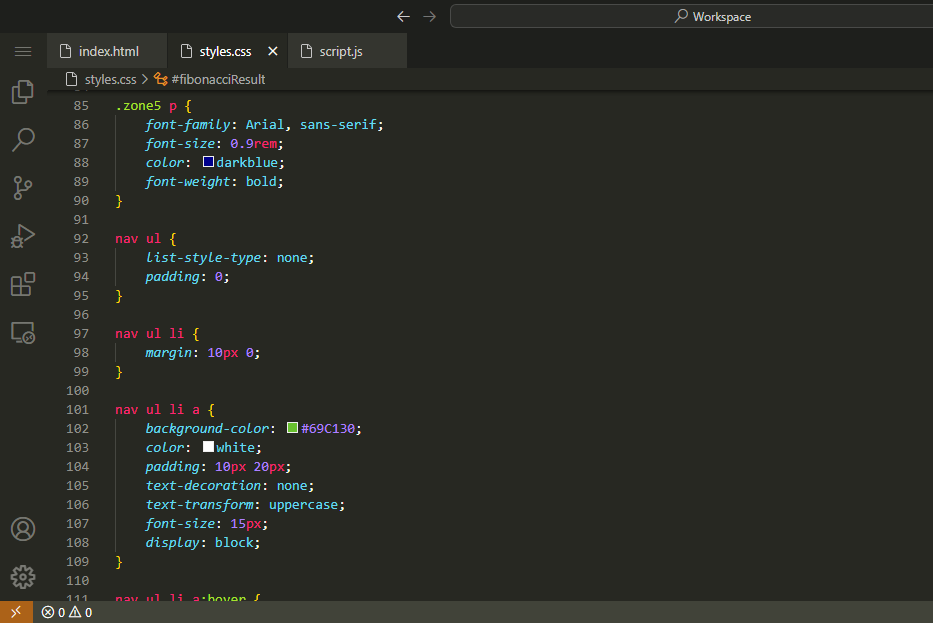
Task: Open the Source Control view
Action: [x=23, y=187]
